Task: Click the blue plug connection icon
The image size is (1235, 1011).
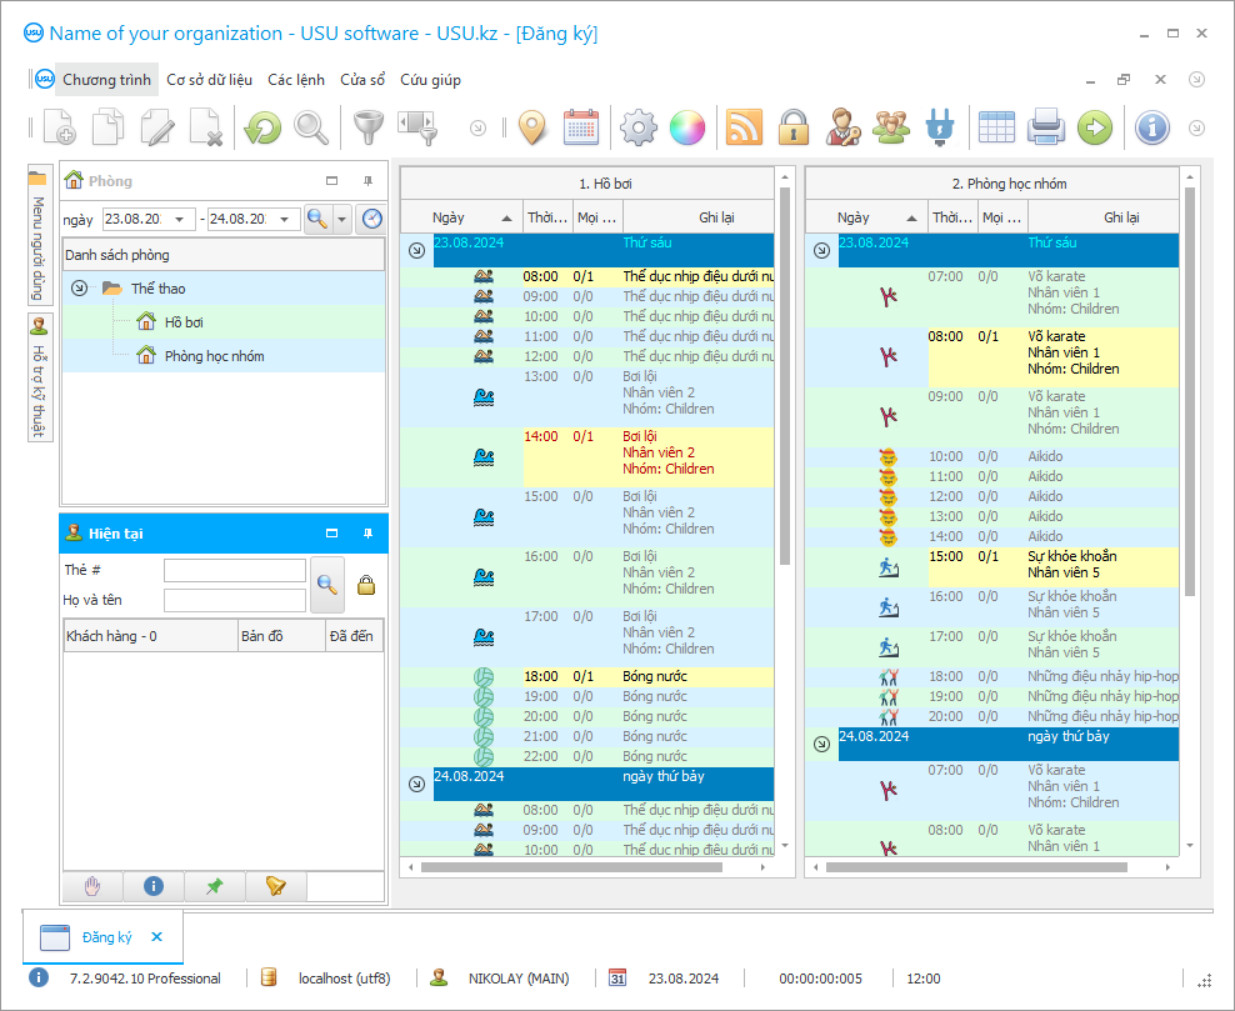Action: pyautogui.click(x=940, y=128)
